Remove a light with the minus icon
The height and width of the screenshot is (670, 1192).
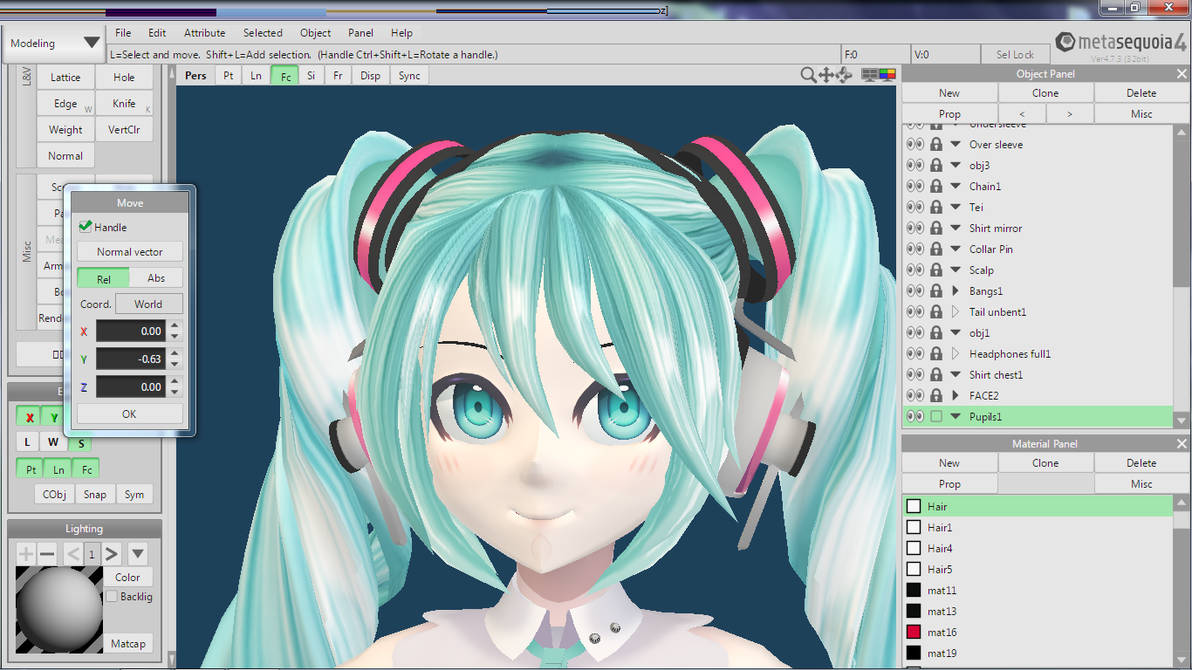[x=47, y=554]
